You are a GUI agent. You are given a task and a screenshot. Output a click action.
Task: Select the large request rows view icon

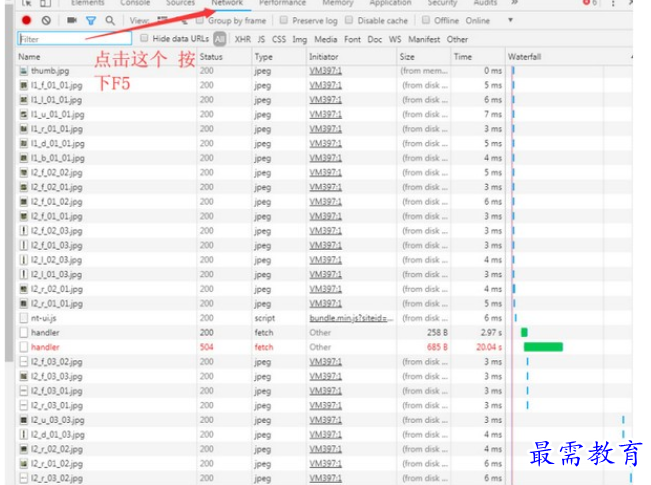(162, 20)
